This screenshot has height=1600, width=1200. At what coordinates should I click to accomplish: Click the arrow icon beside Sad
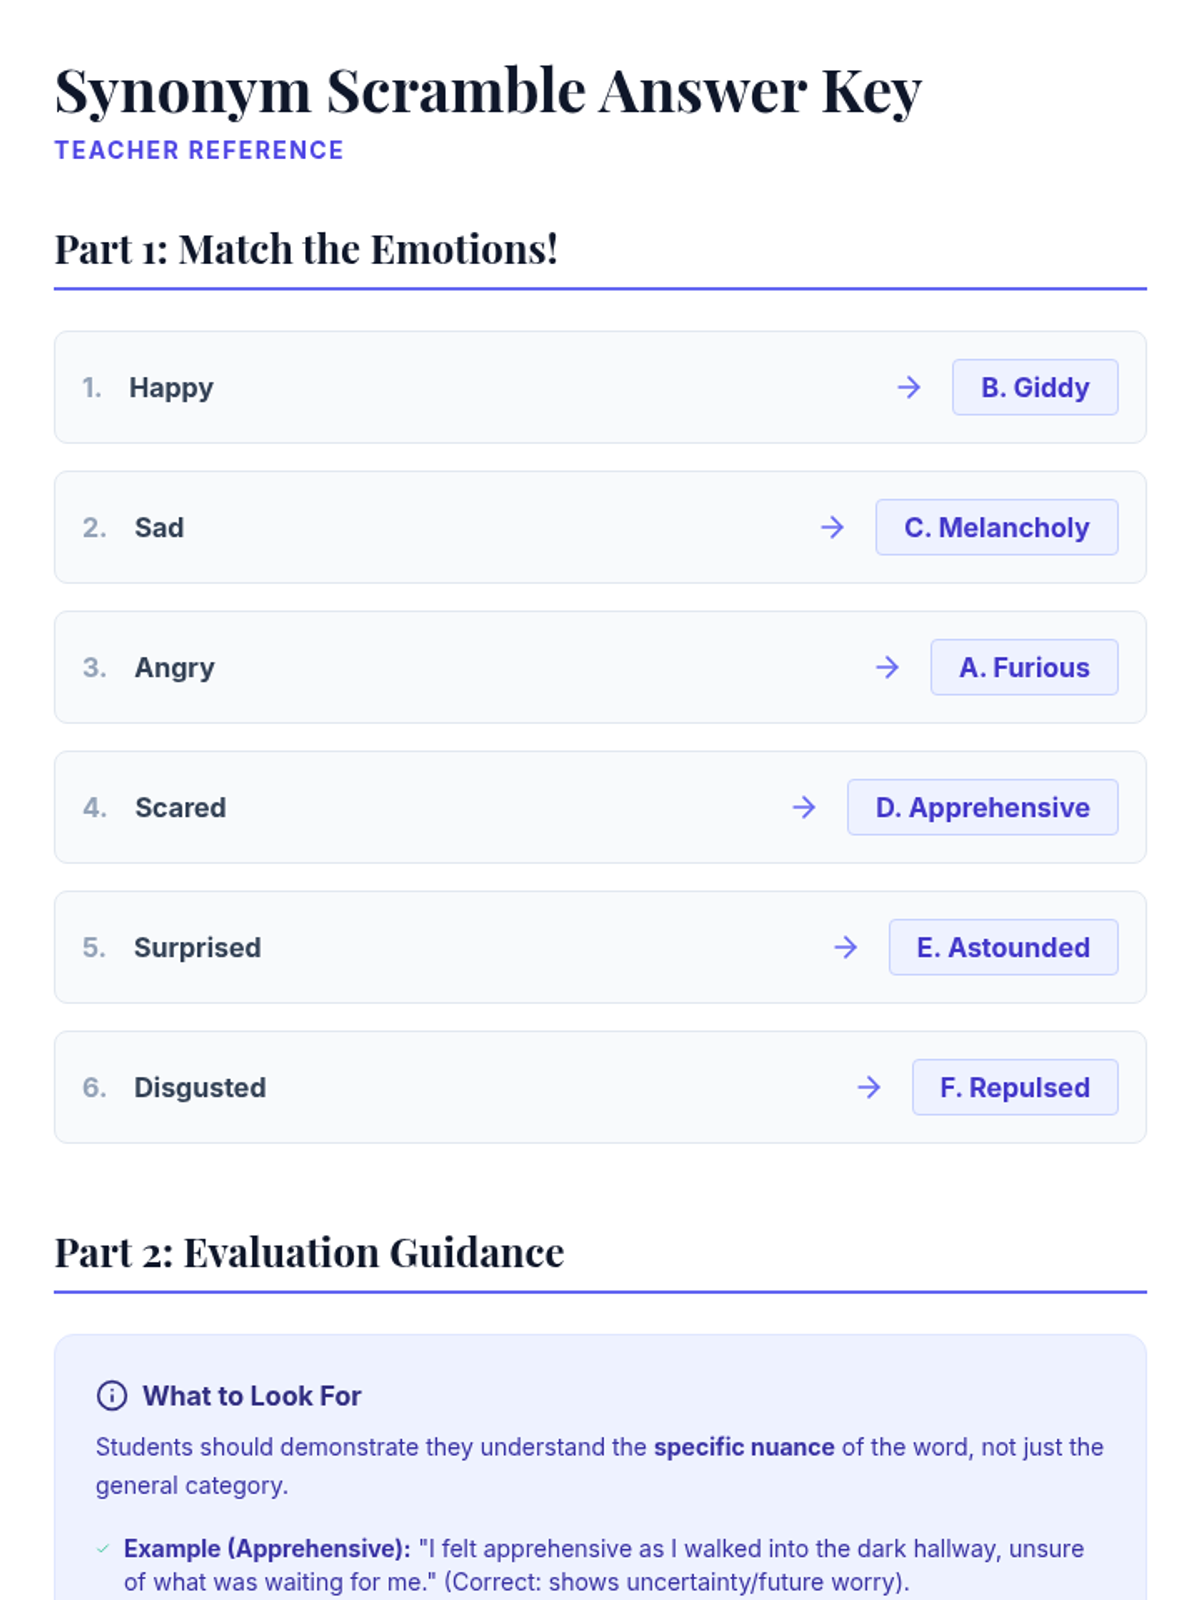point(832,527)
